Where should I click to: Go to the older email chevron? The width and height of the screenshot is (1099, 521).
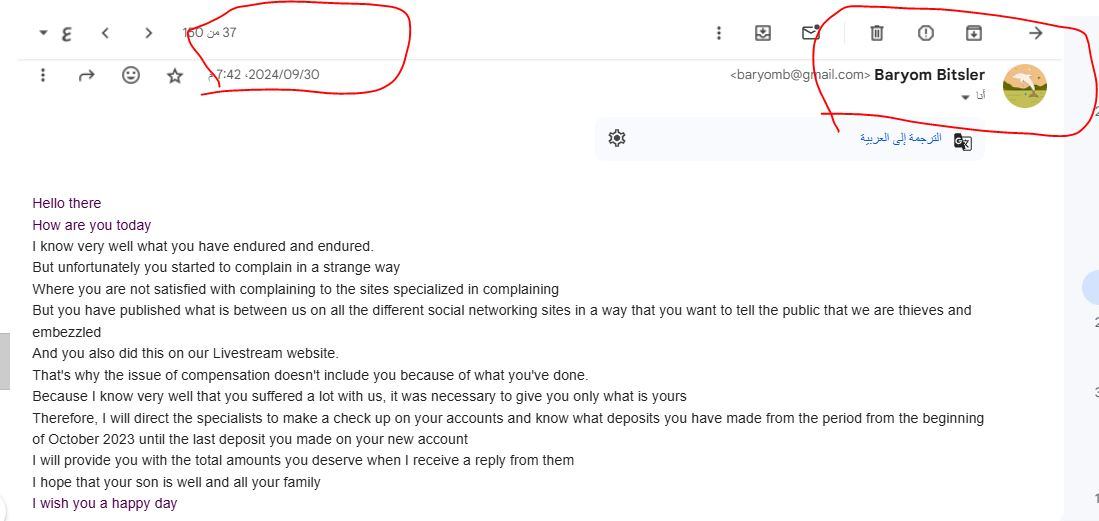[105, 33]
